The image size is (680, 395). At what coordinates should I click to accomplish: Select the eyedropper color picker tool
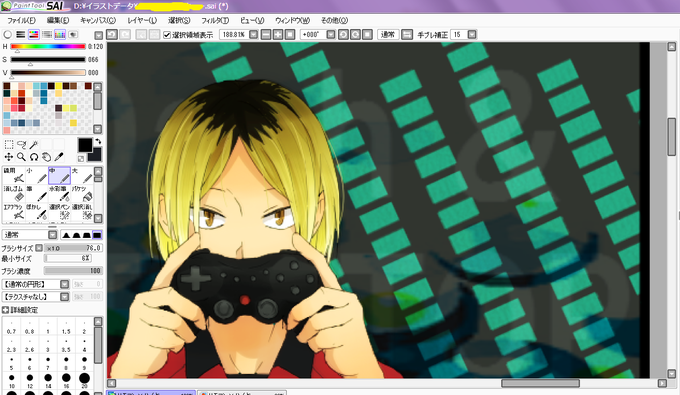(59, 157)
